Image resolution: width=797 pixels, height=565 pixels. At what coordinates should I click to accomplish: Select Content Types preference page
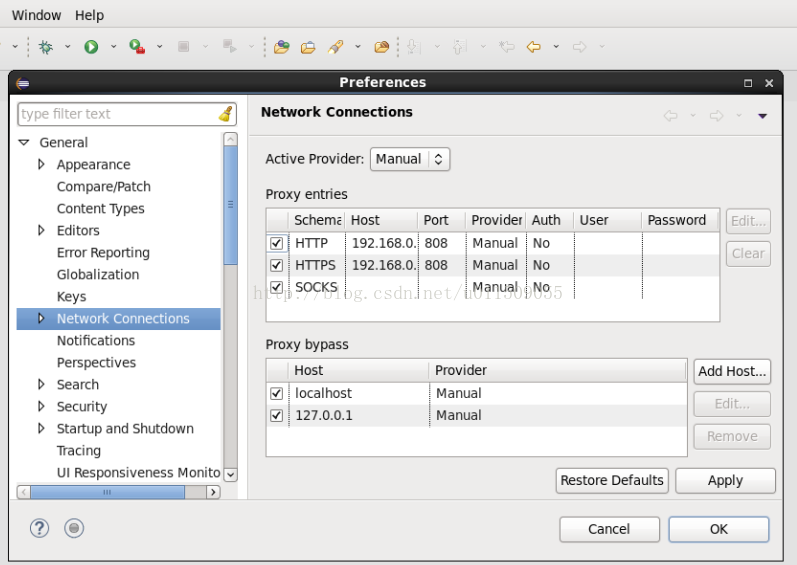click(x=101, y=209)
